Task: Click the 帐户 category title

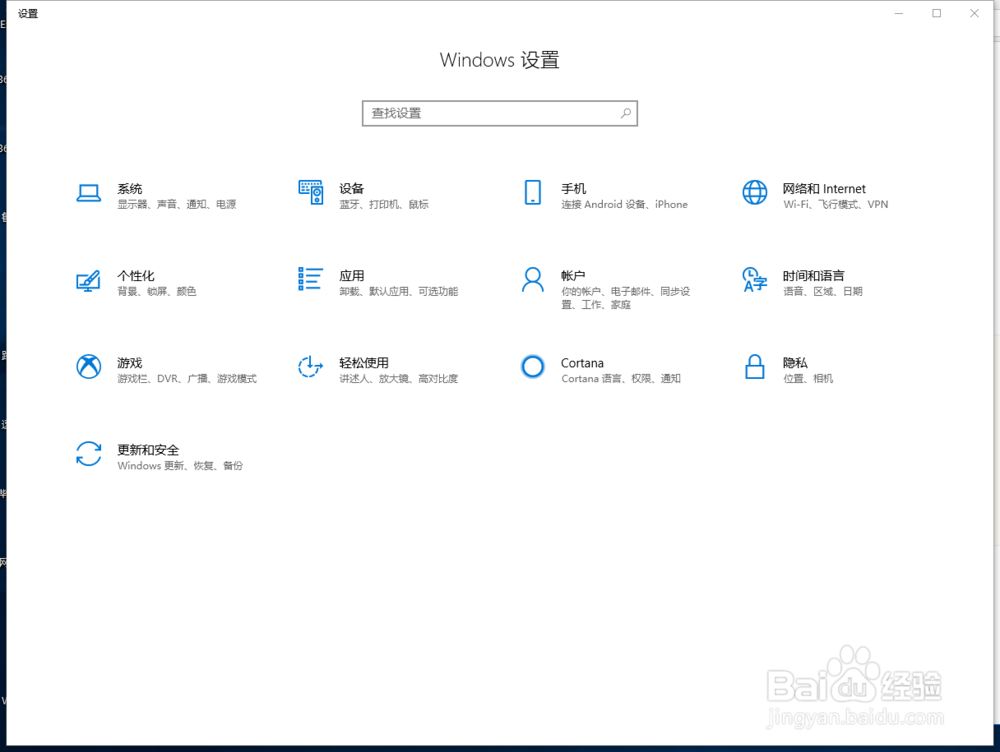Action: [x=573, y=276]
